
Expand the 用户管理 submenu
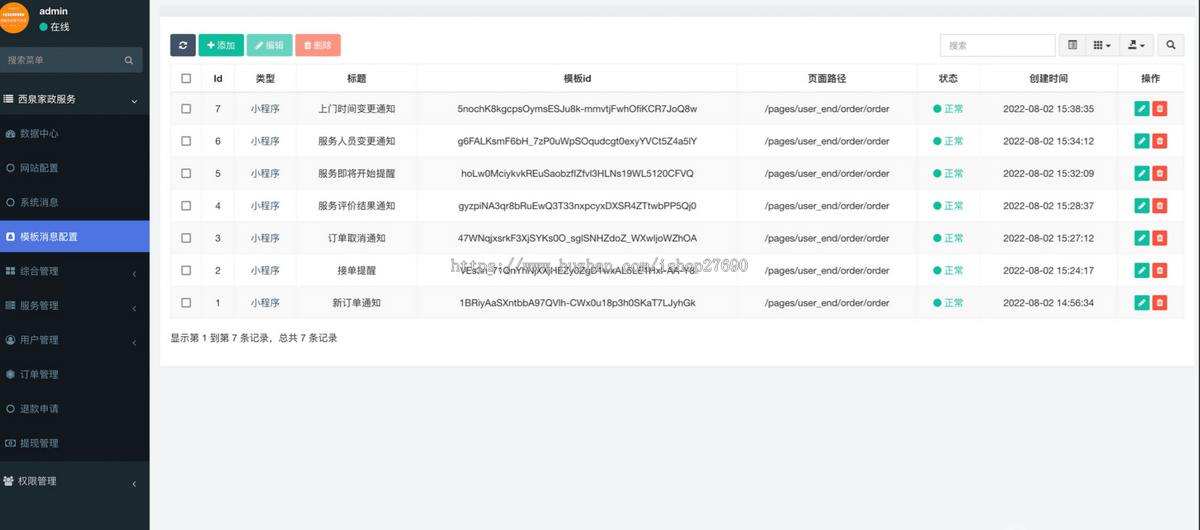point(75,340)
